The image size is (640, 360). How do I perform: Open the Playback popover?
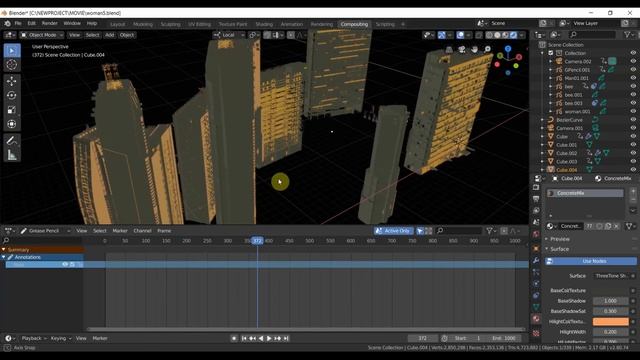33,338
